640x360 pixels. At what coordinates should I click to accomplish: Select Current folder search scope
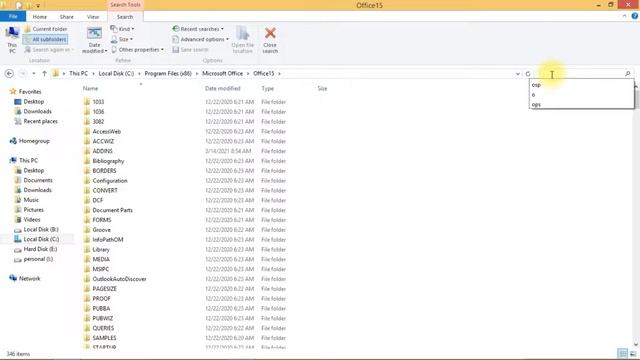(x=46, y=29)
